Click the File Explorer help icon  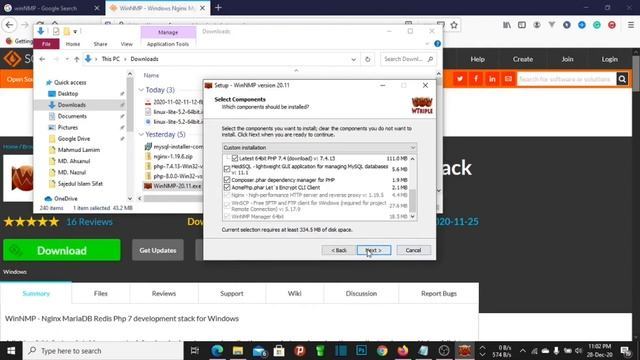tap(438, 44)
